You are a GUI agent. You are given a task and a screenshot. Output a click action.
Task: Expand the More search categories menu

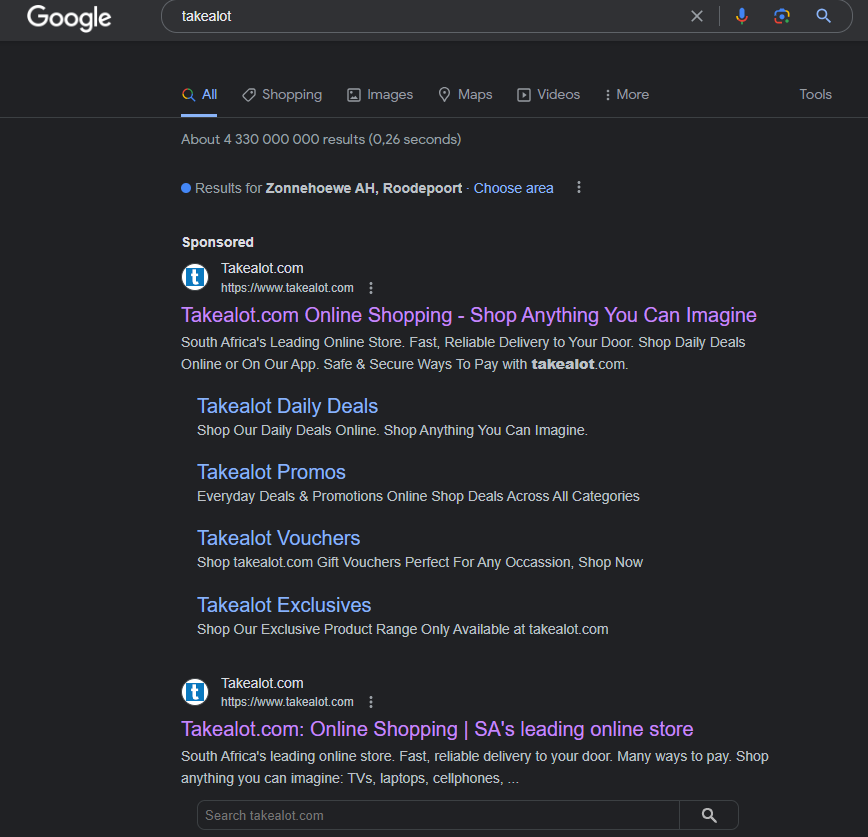tap(627, 95)
